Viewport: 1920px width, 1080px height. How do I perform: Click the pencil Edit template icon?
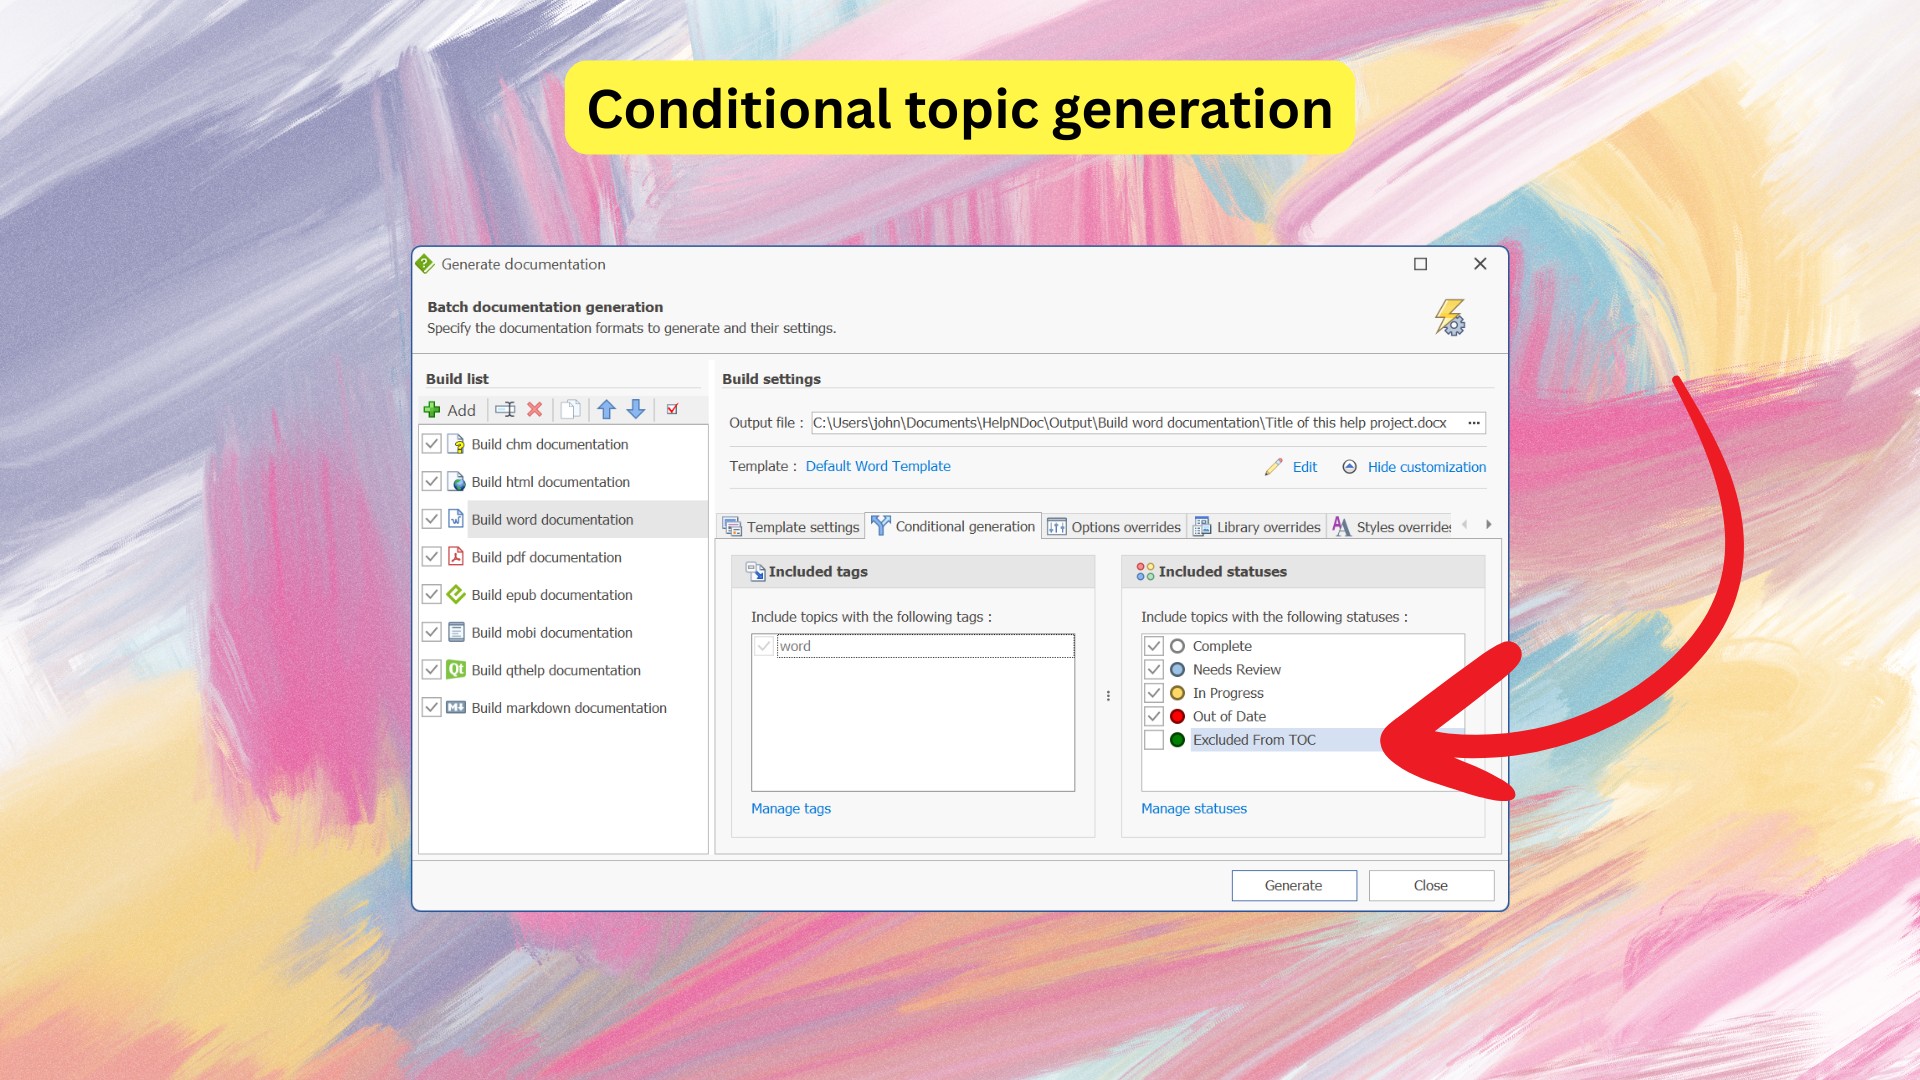click(1273, 467)
